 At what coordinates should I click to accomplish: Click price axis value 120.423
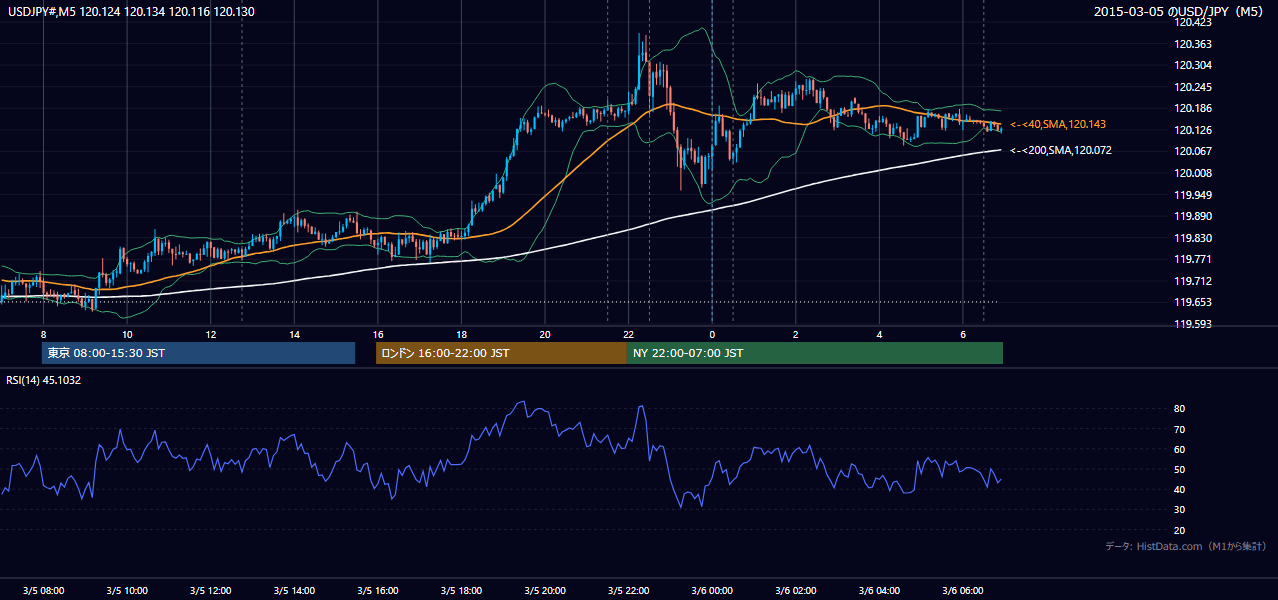click(1195, 22)
